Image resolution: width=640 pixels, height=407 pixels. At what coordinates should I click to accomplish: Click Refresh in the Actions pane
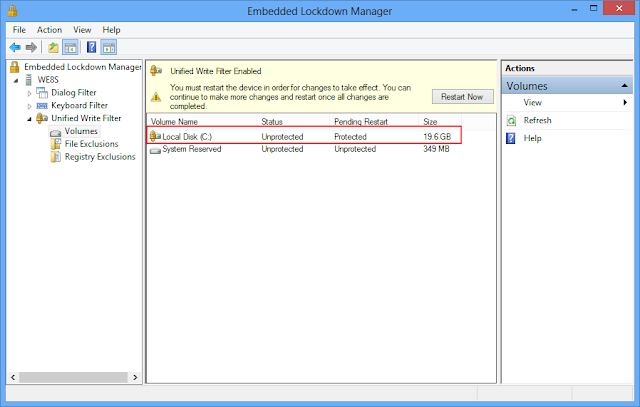tap(537, 120)
